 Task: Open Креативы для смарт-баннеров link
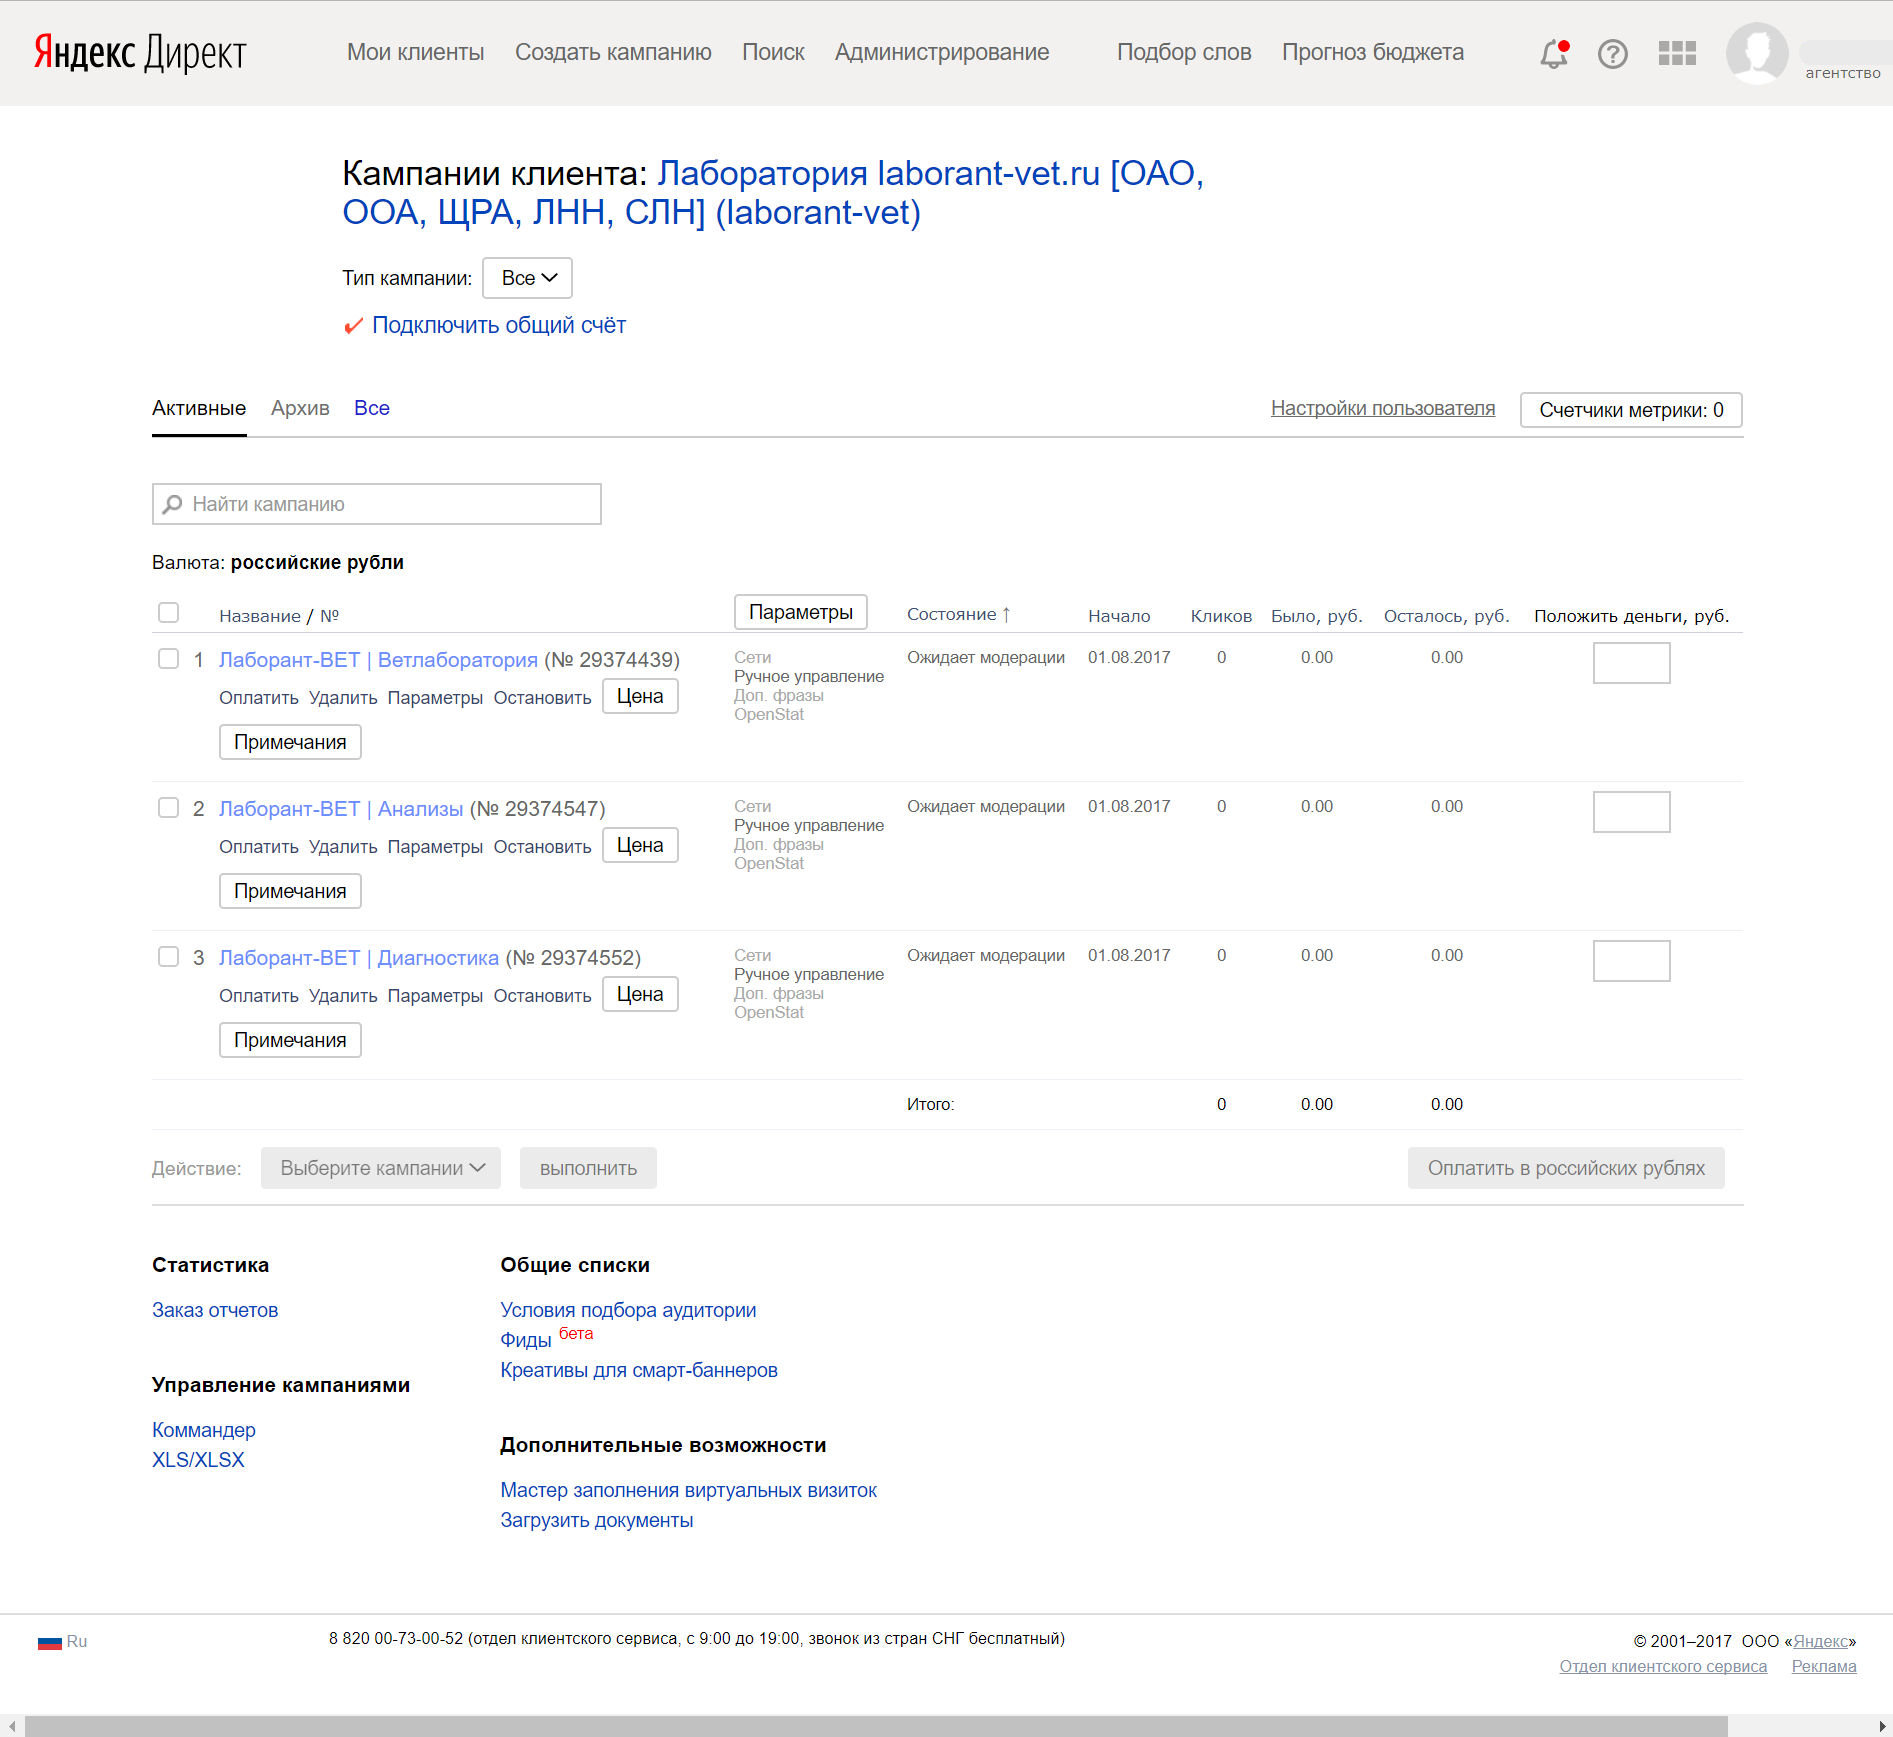click(x=639, y=1370)
